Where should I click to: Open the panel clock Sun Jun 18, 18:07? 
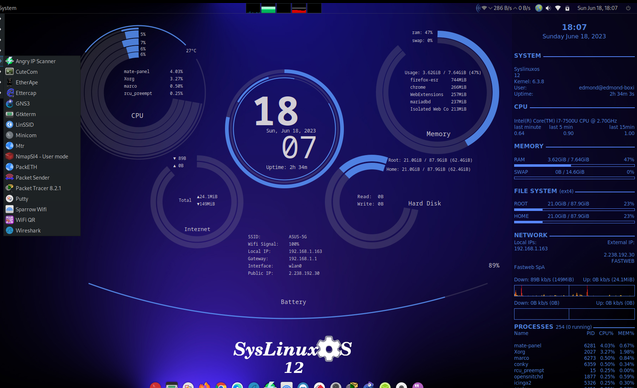pyautogui.click(x=597, y=8)
